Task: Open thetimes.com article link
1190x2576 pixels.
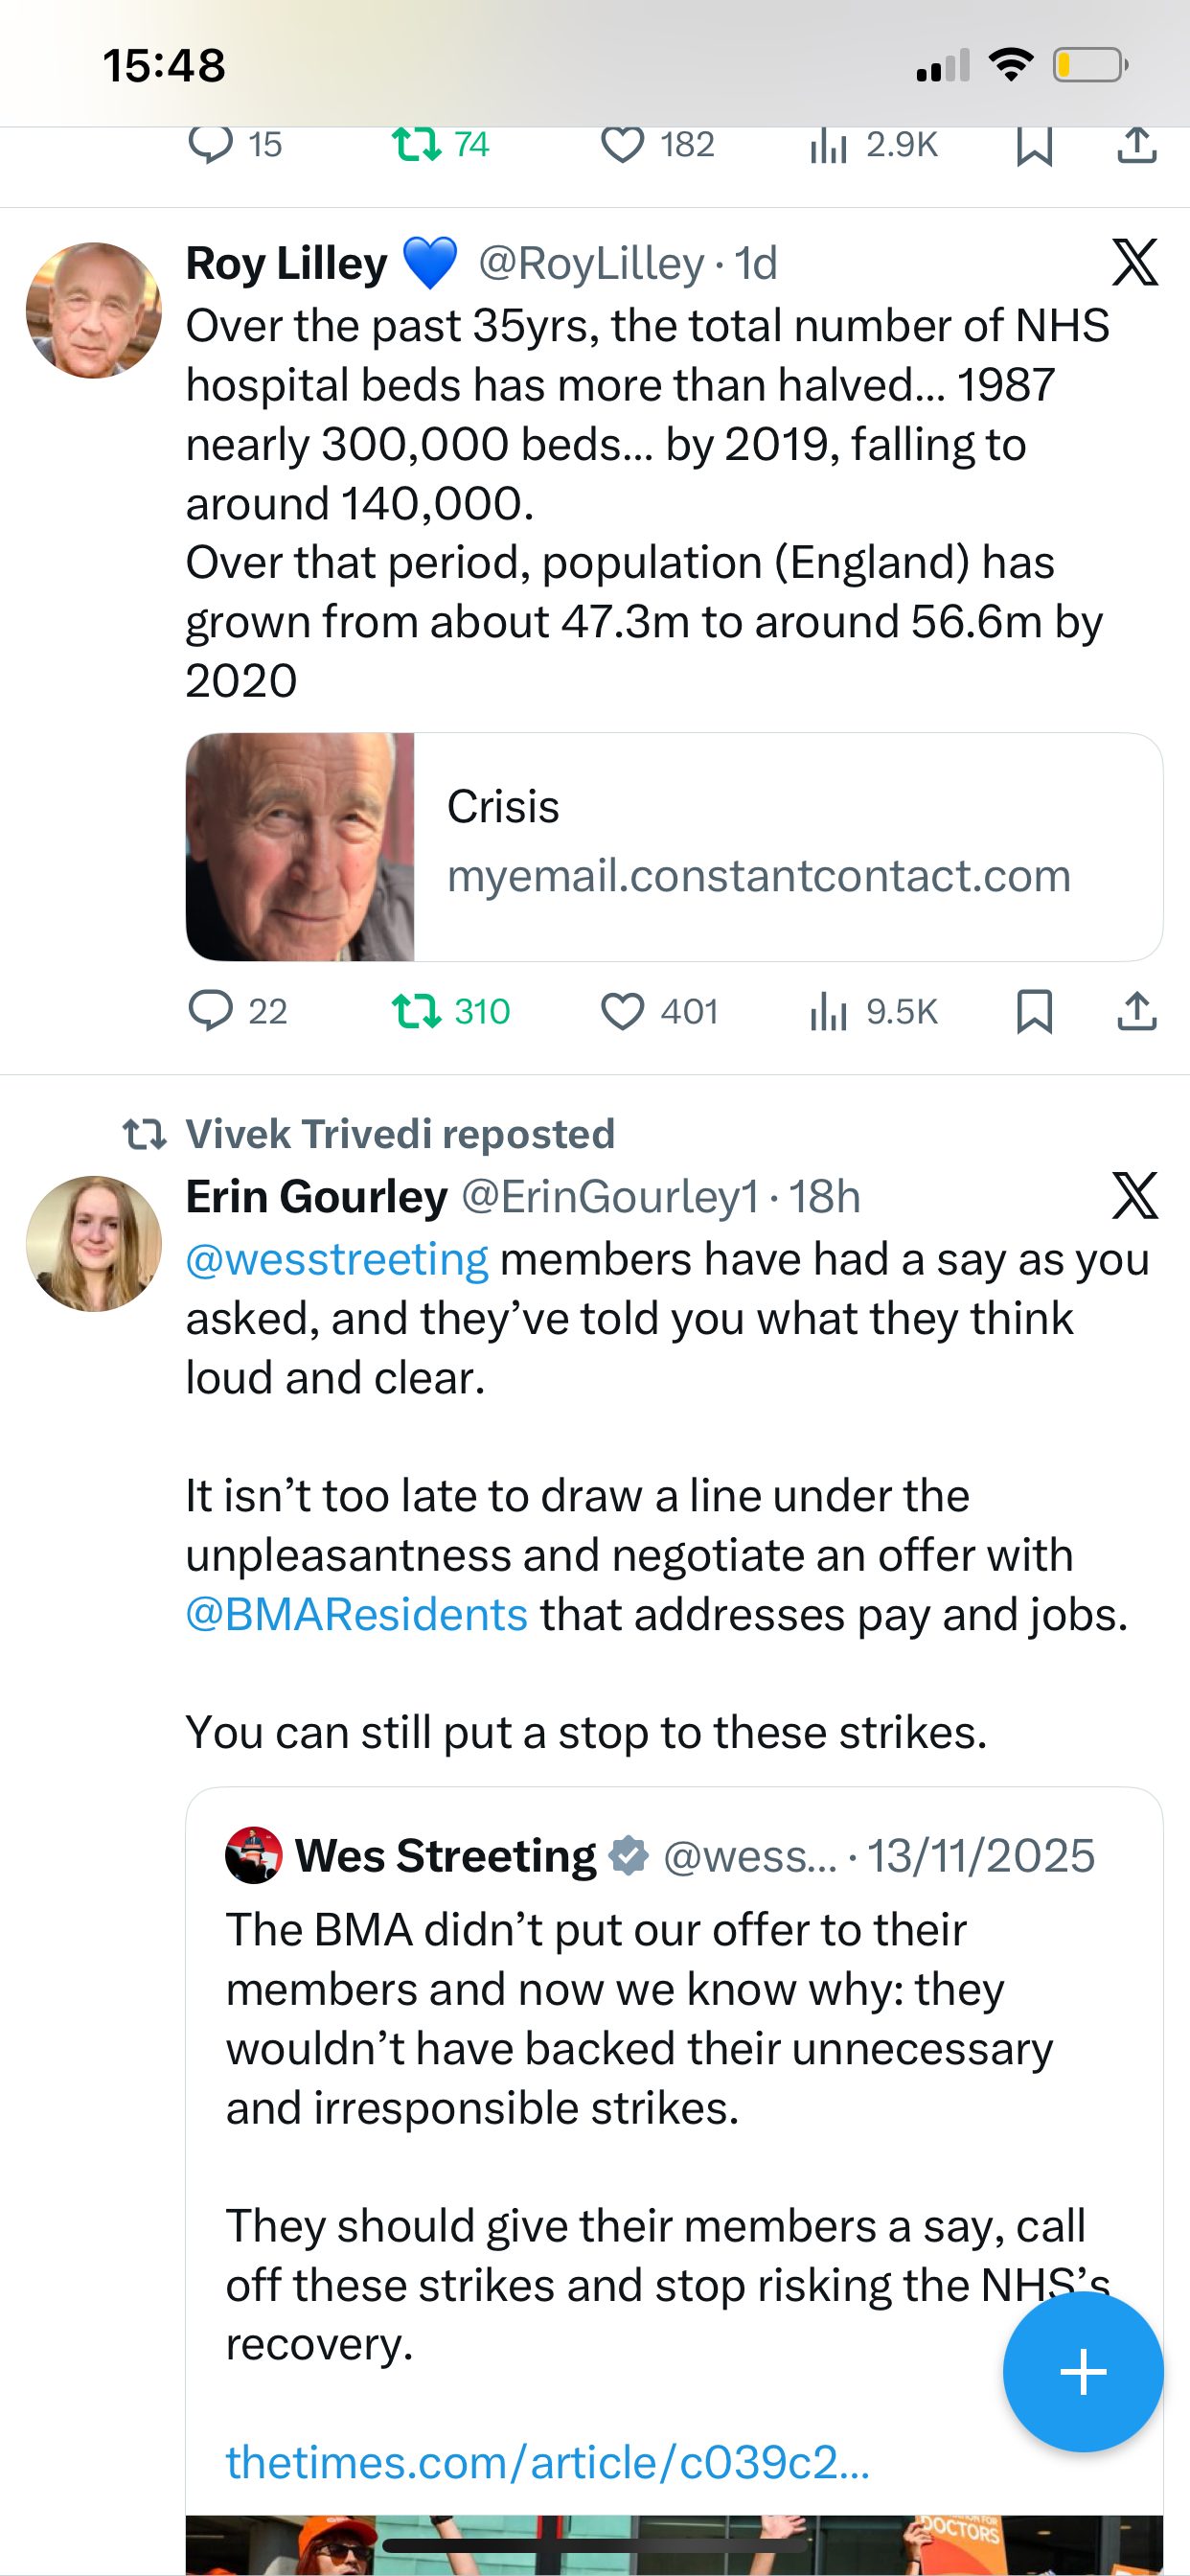Action: pos(547,2462)
